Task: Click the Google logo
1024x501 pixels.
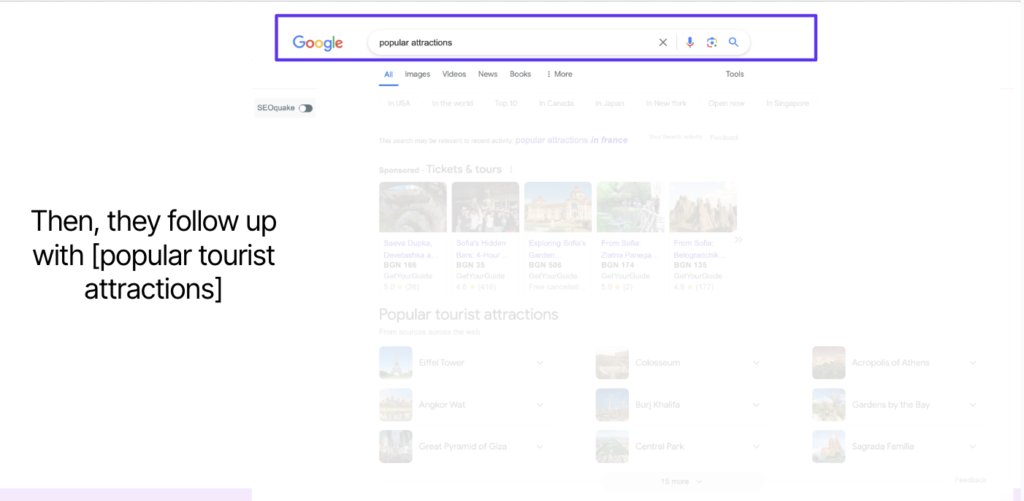Action: pyautogui.click(x=317, y=43)
